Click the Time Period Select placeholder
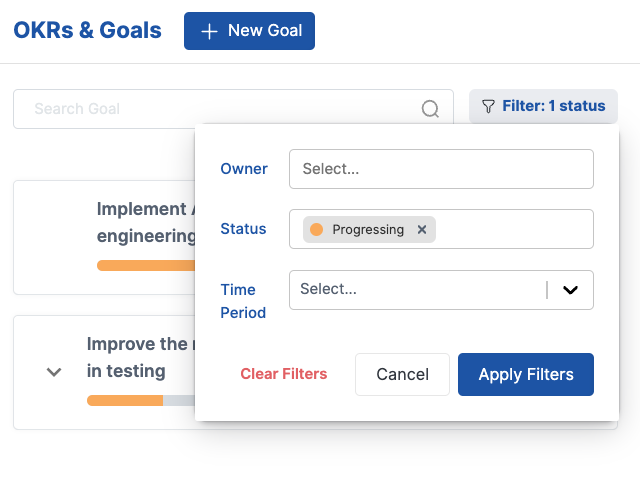The height and width of the screenshot is (481, 640). tap(328, 289)
